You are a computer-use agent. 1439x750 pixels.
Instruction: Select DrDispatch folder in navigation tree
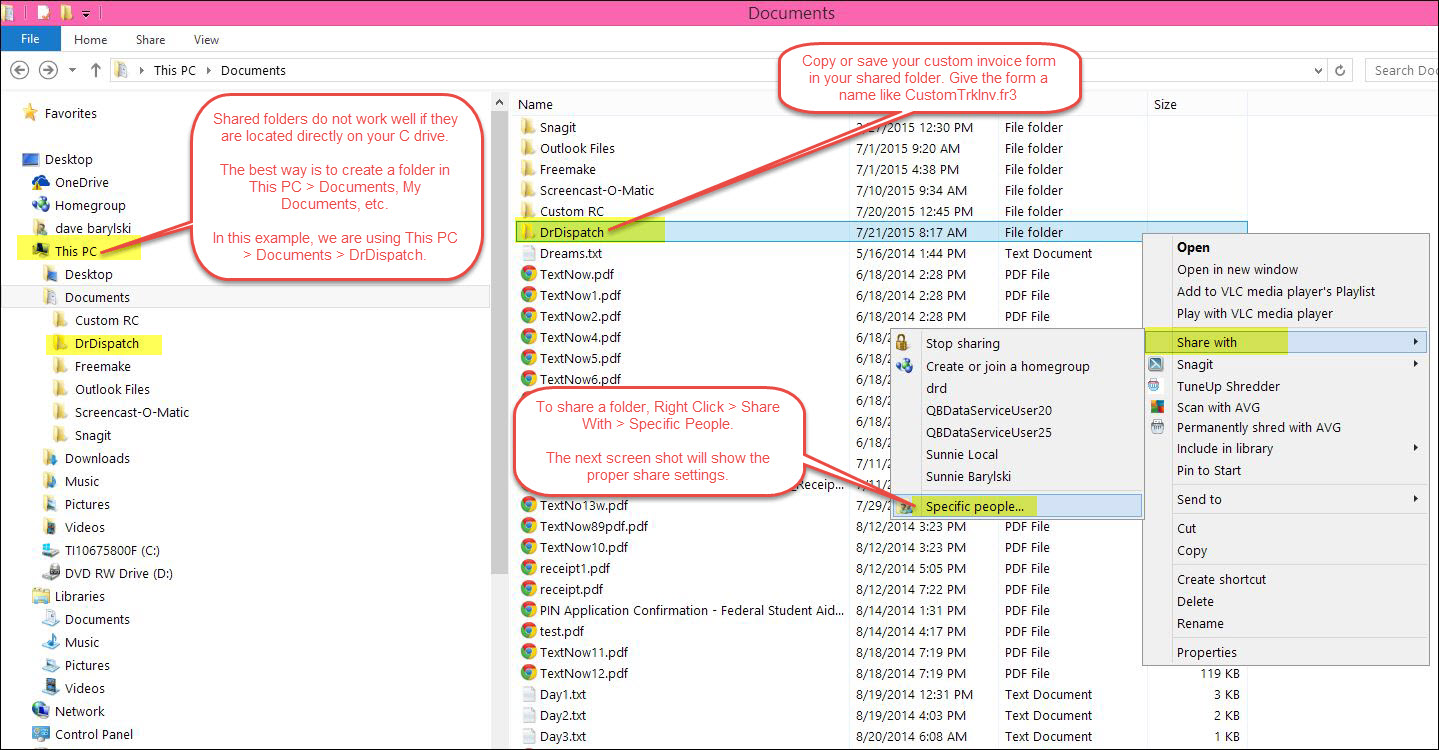[x=106, y=343]
